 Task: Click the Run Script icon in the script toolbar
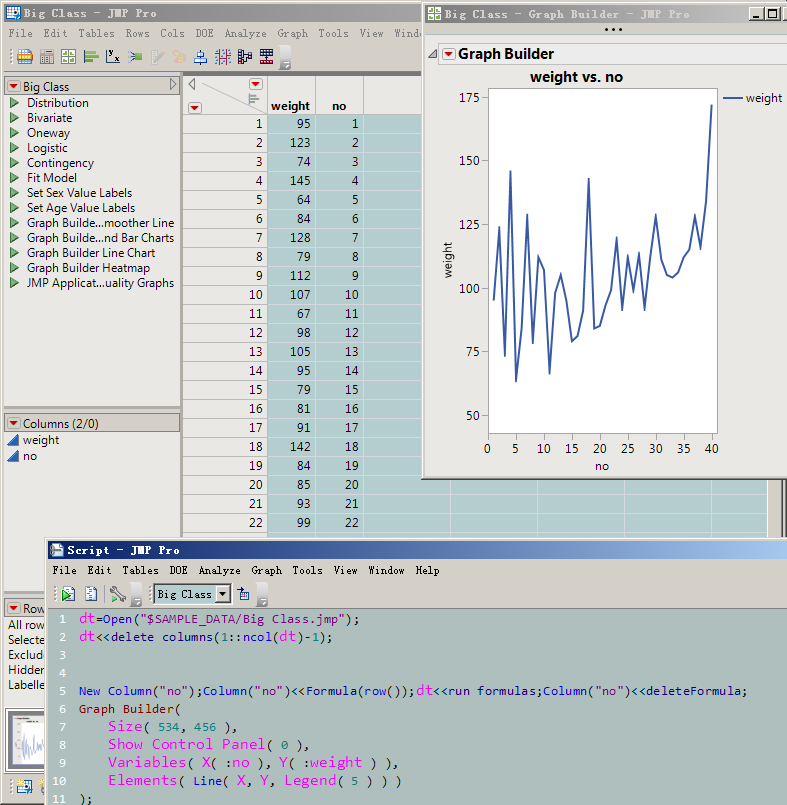click(x=68, y=594)
